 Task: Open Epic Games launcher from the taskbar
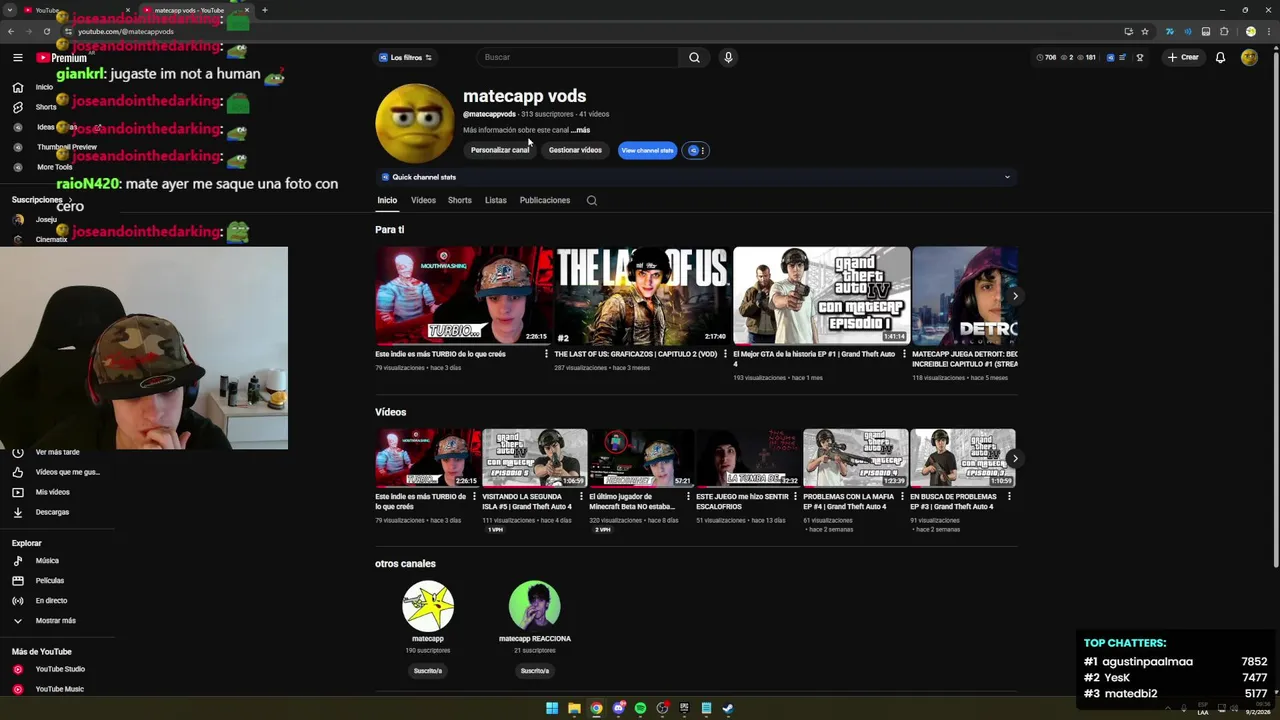click(684, 708)
